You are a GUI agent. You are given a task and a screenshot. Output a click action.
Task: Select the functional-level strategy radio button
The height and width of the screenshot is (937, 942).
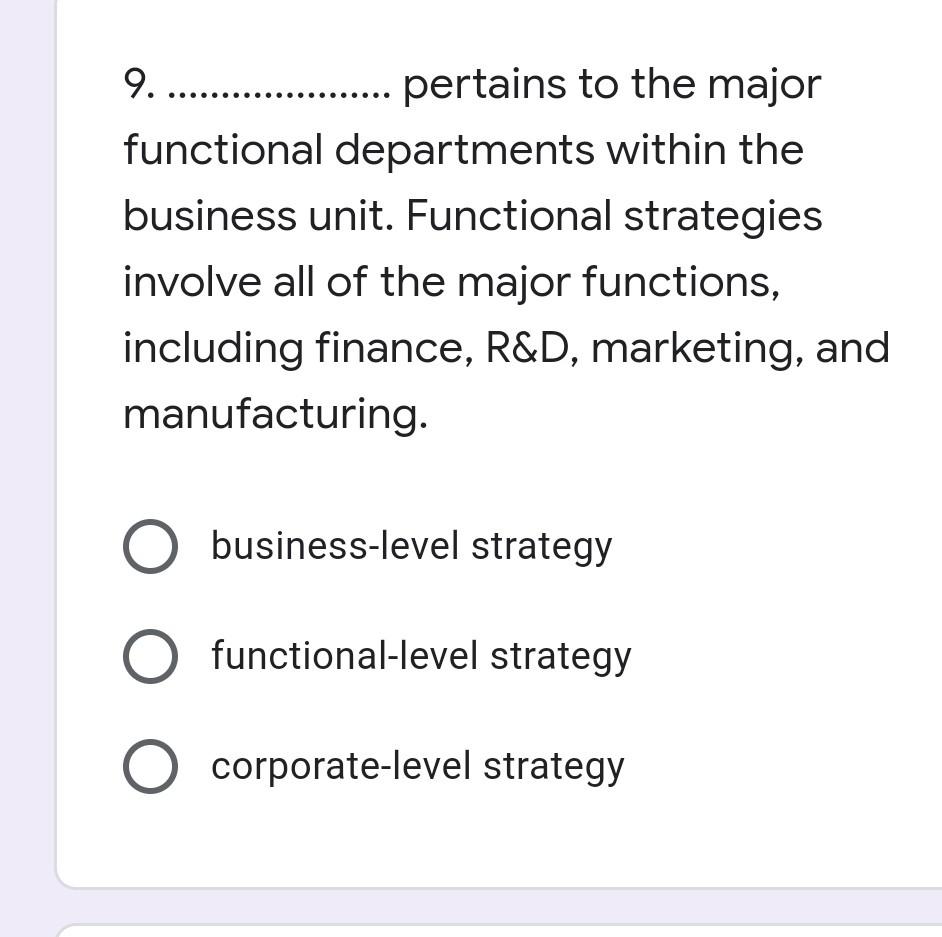point(150,656)
